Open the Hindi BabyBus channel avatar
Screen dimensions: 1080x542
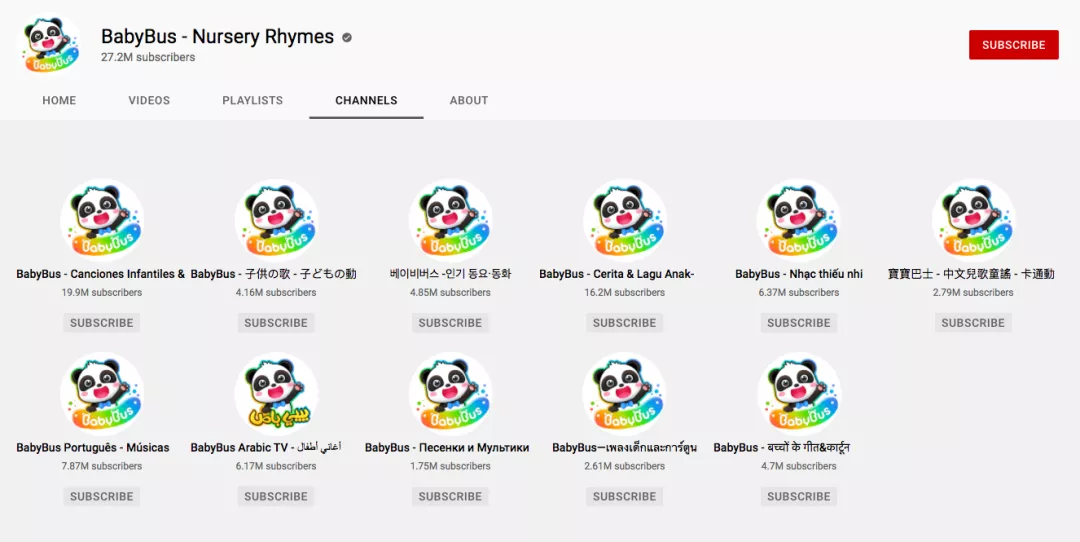coord(799,393)
